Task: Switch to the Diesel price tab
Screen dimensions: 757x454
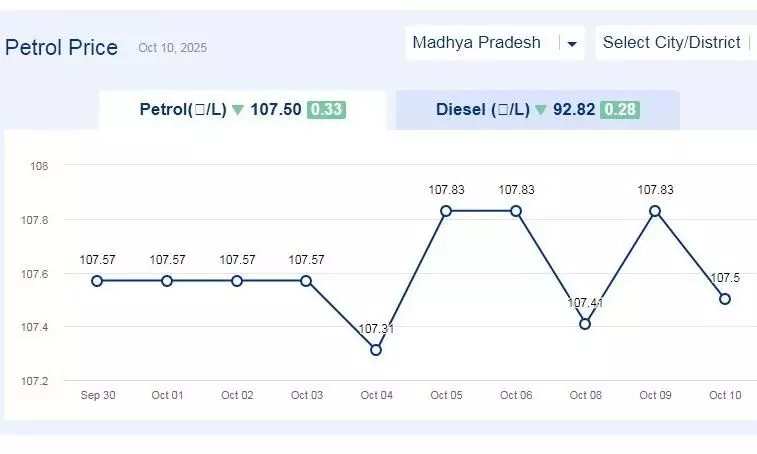Action: (537, 110)
